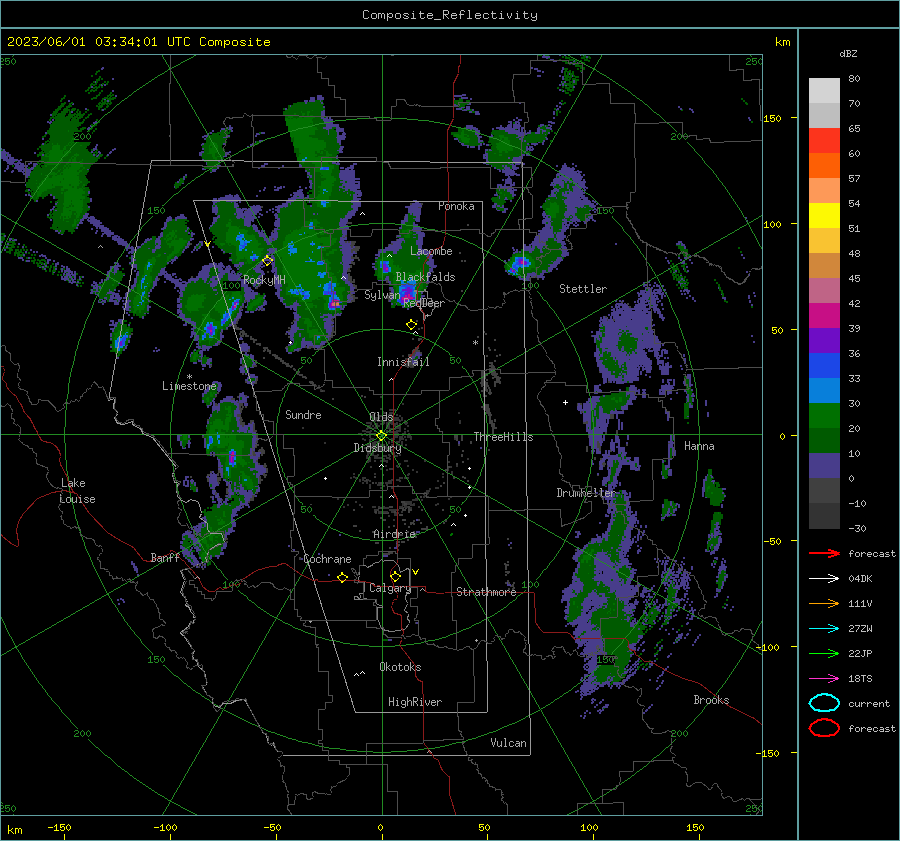Click the 150 km right axis tick label

(773, 118)
